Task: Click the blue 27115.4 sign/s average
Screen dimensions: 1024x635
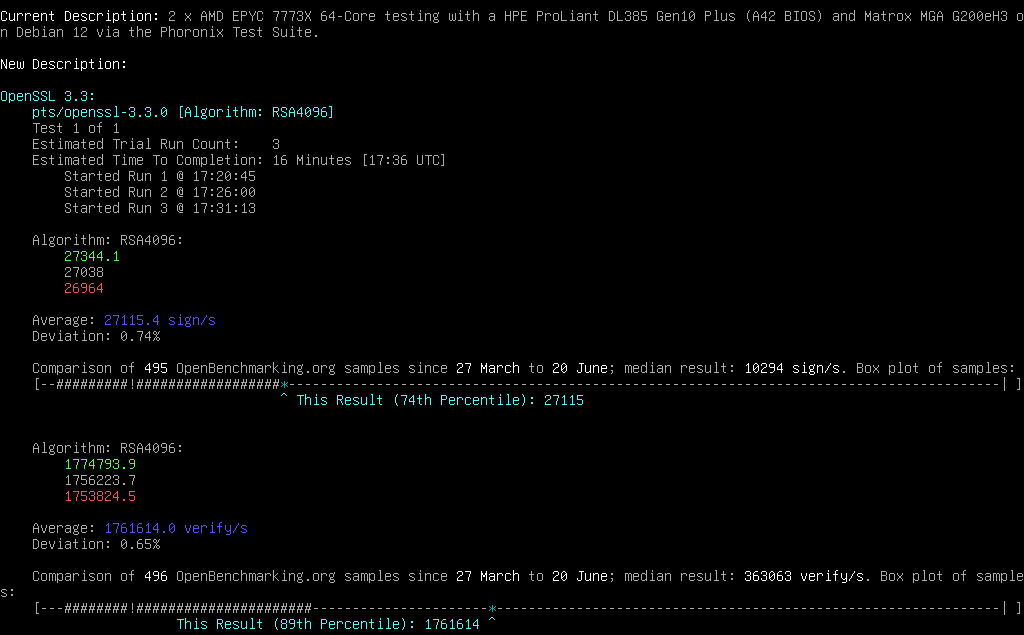Action: 160,320
